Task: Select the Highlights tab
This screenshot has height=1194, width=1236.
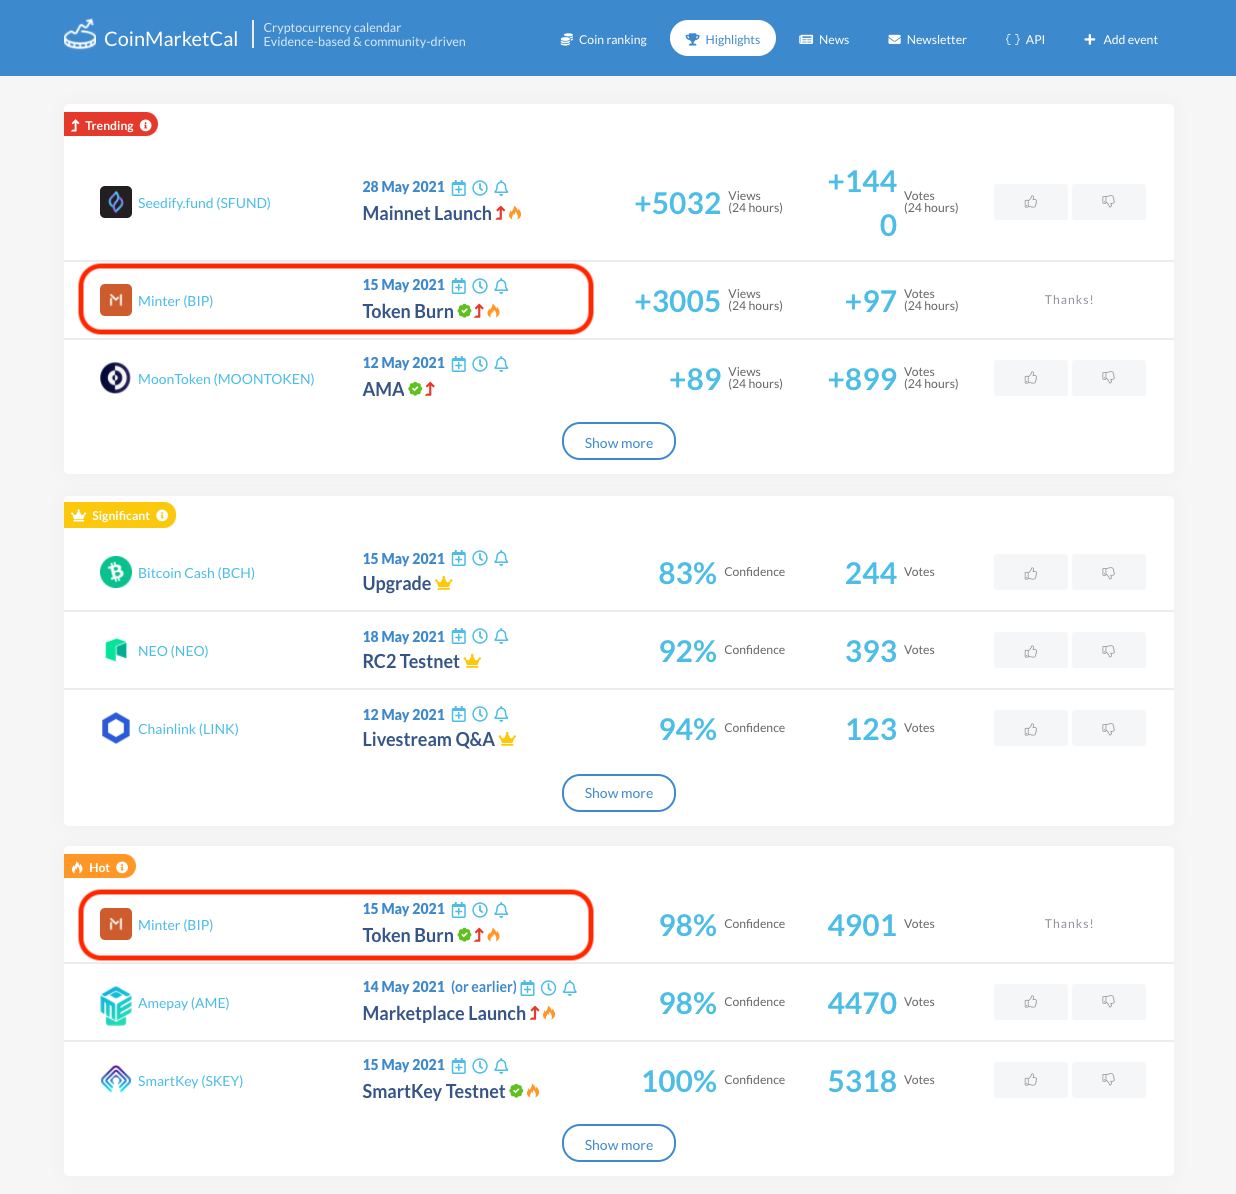Action: pos(723,39)
